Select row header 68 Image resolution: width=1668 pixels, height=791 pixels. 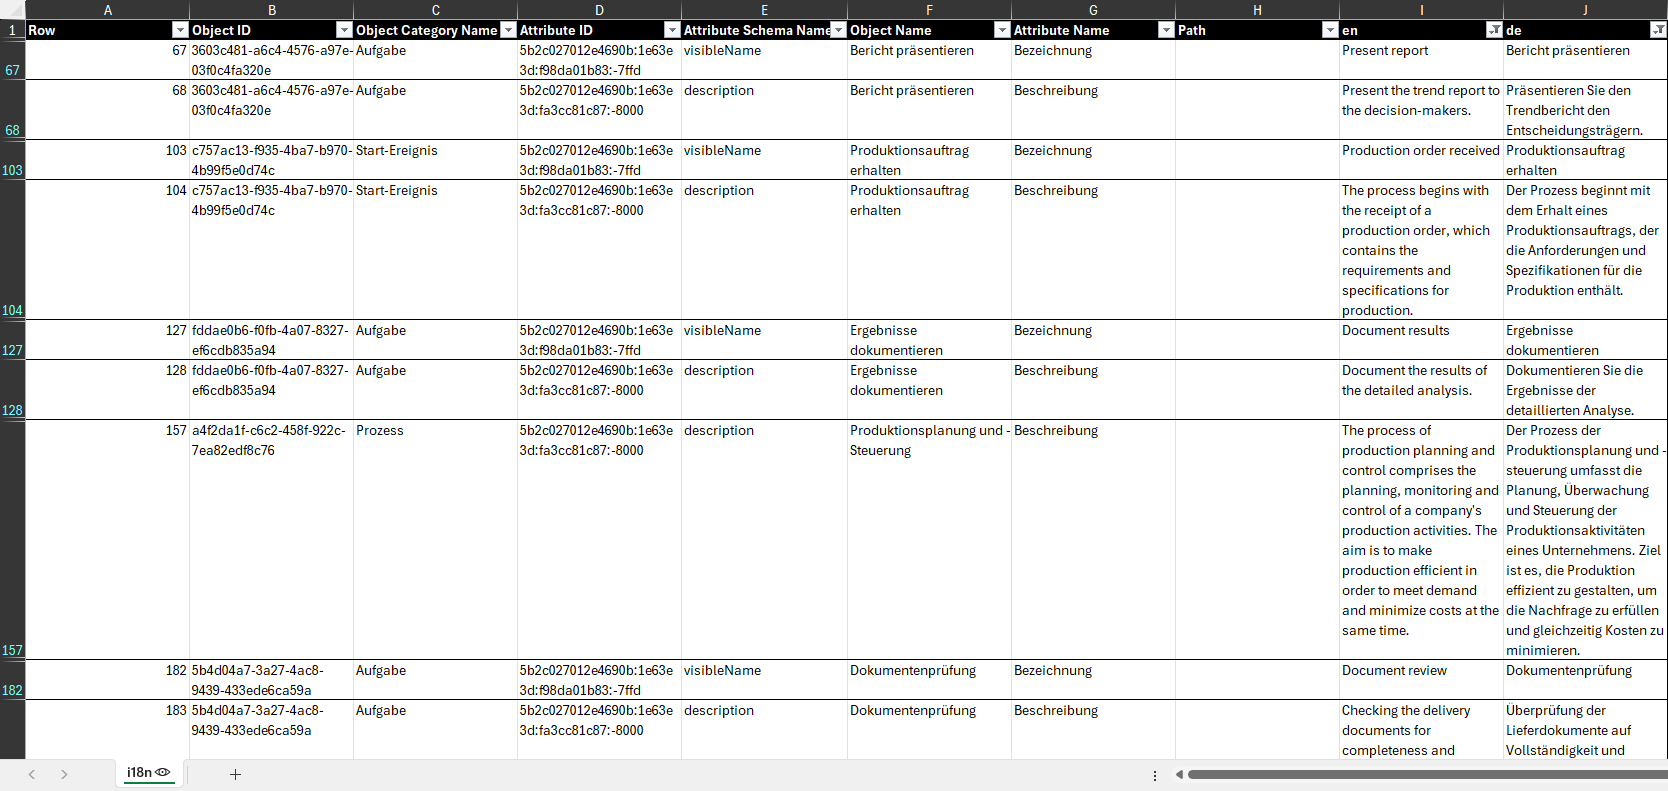click(12, 110)
